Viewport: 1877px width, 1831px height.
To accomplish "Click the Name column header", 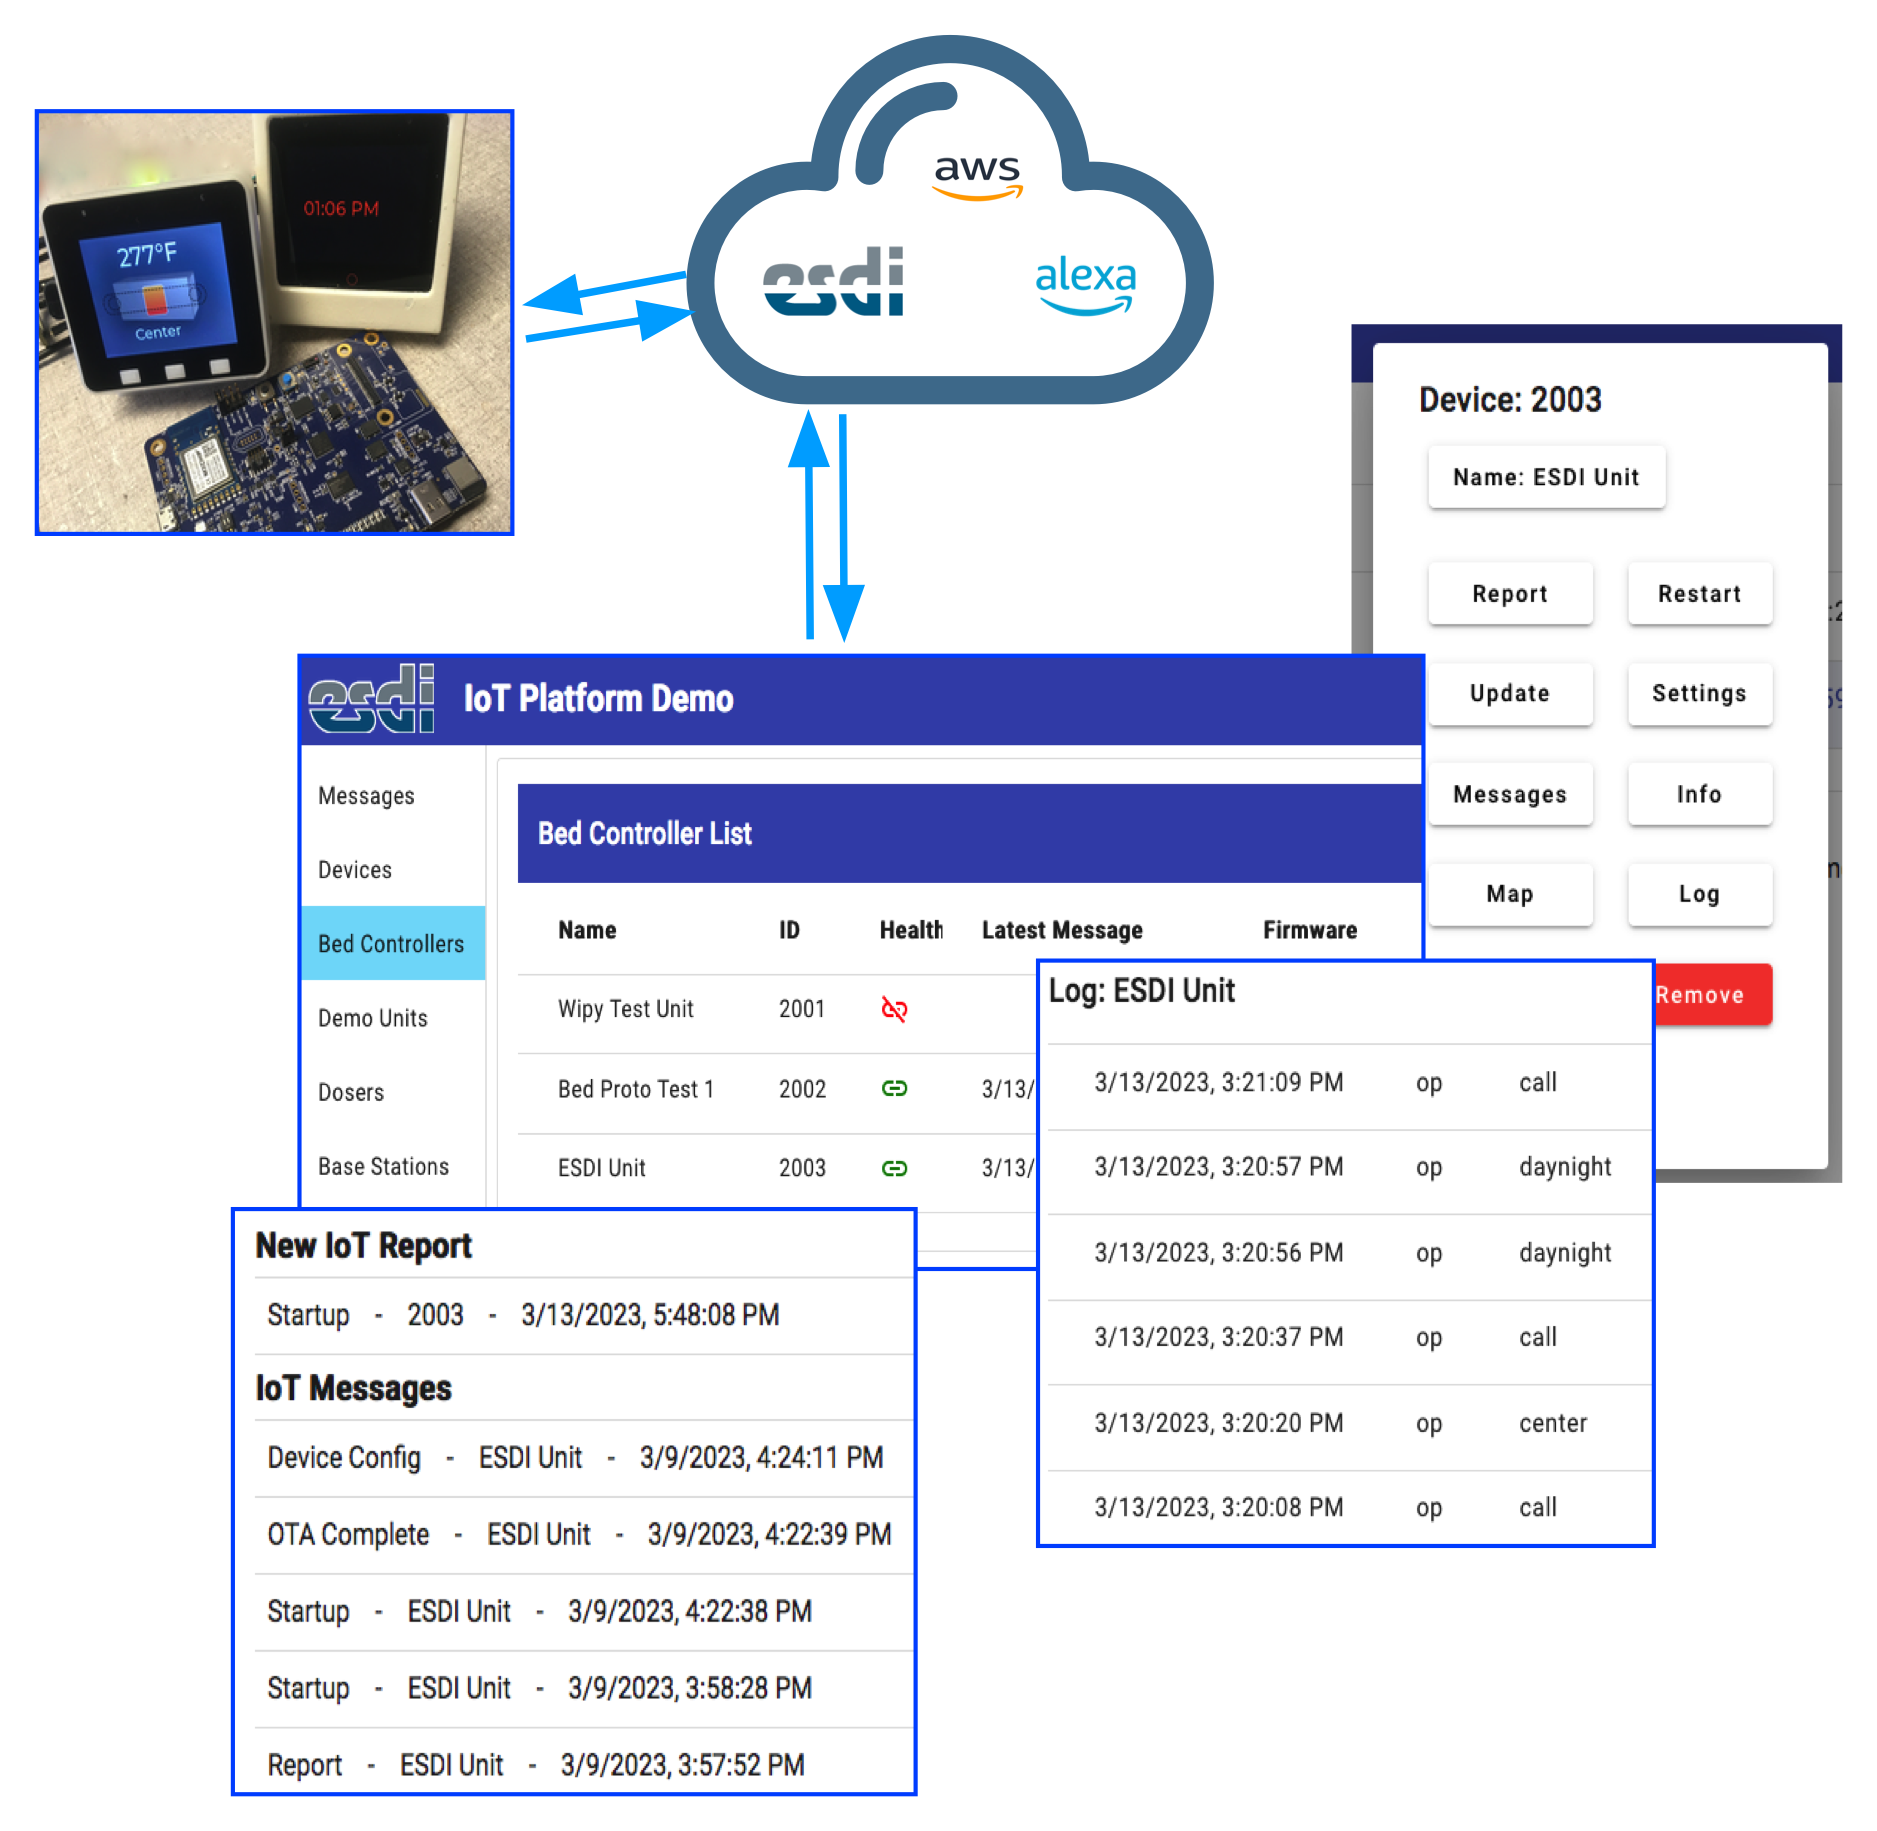I will 587,930.
